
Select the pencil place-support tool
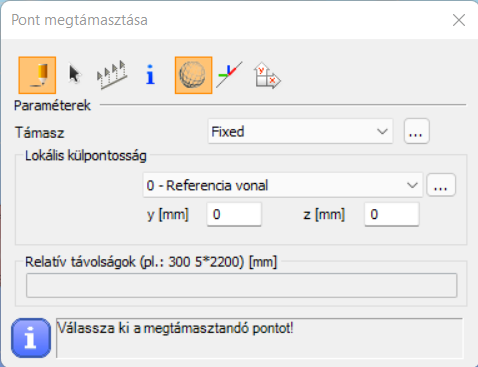coord(37,75)
